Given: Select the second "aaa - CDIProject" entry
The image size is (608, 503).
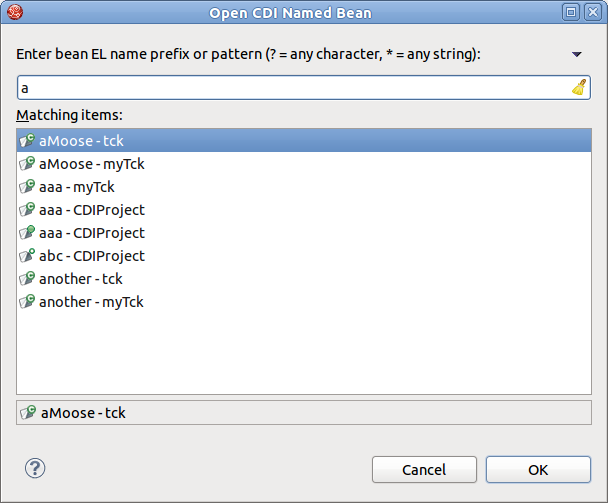Looking at the screenshot, I should tap(92, 233).
